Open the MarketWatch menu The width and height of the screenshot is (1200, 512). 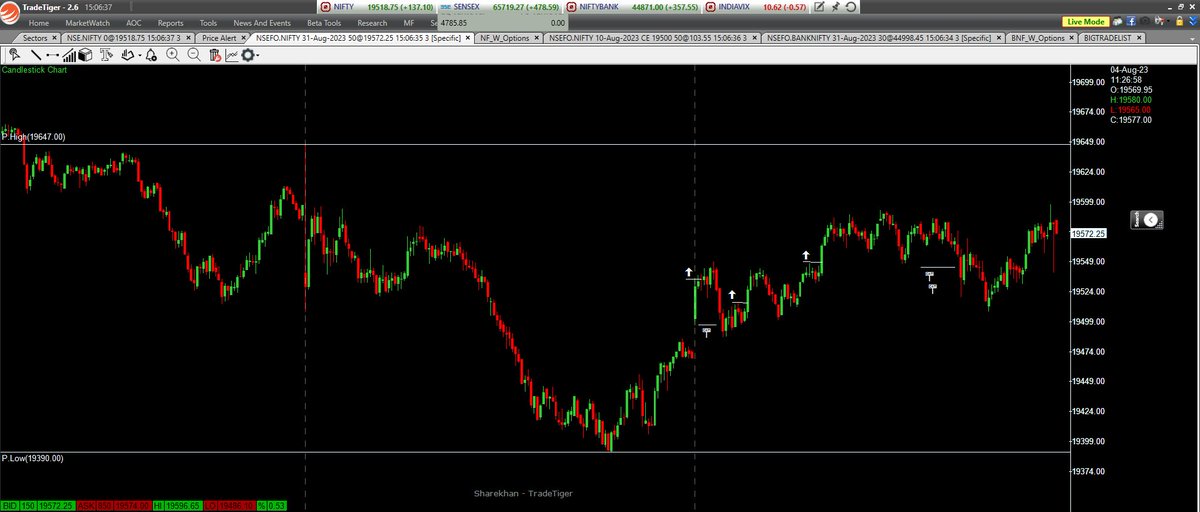pyautogui.click(x=89, y=22)
